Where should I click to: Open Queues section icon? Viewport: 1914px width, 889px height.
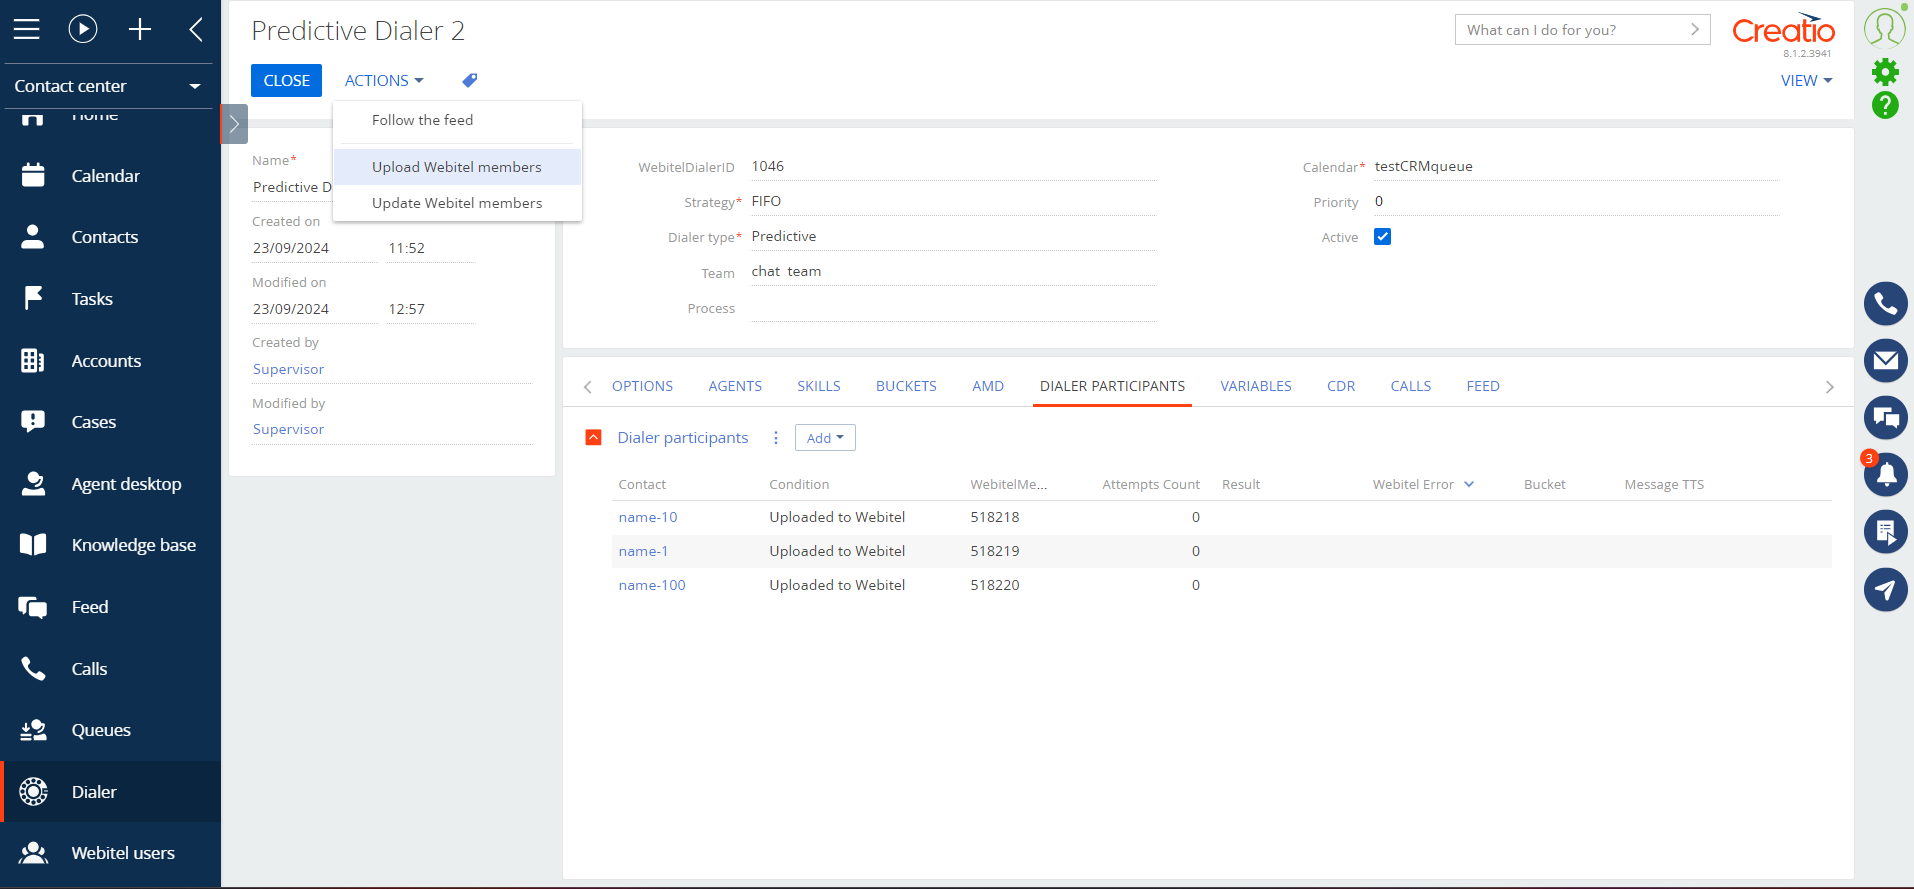[x=33, y=730]
